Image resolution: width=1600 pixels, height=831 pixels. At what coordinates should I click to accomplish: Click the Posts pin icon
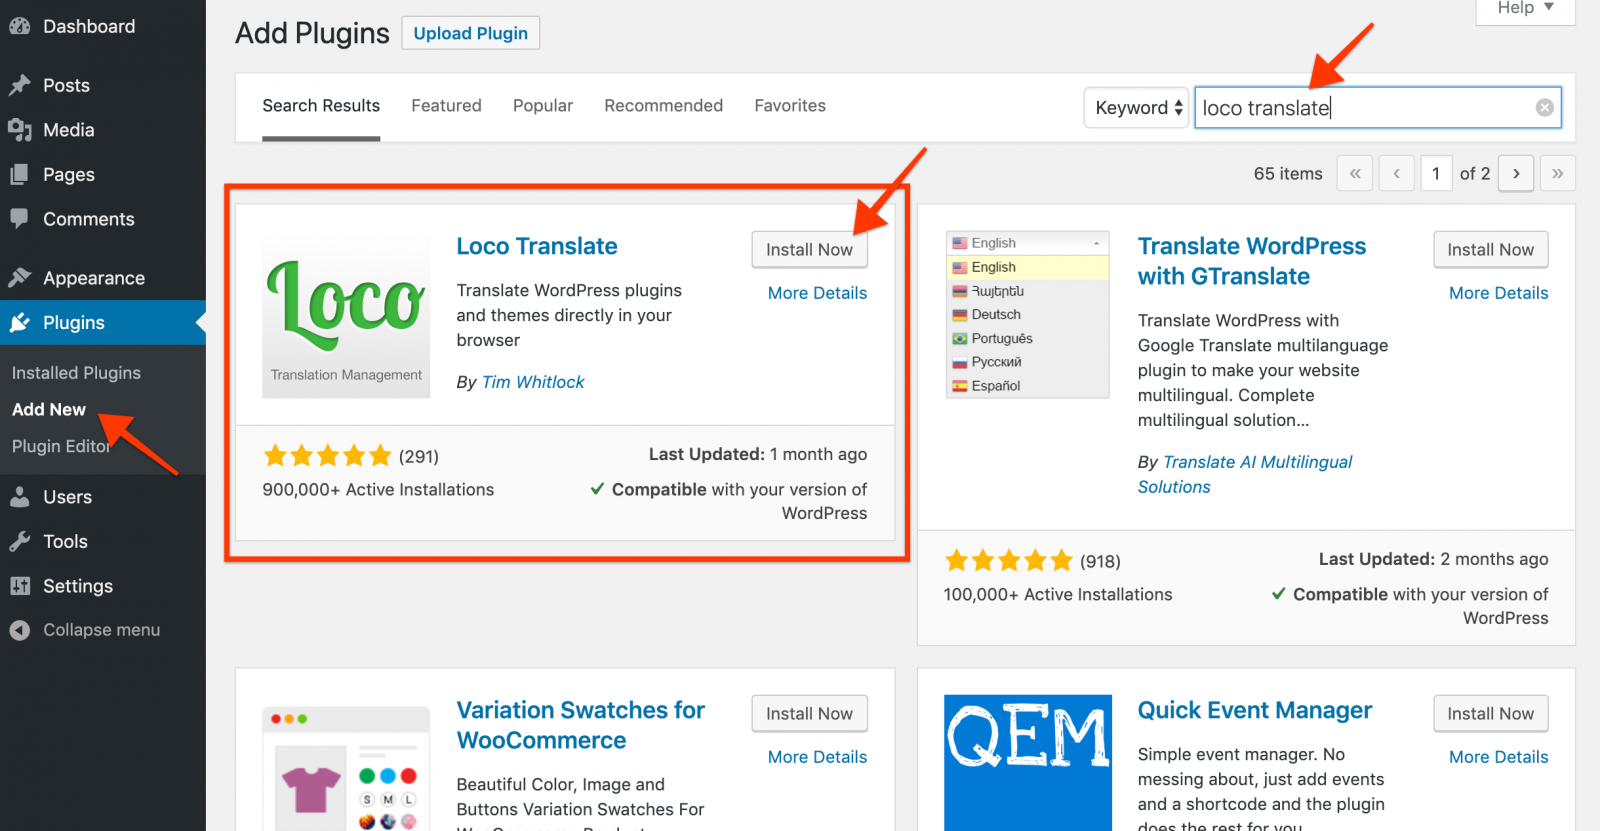pyautogui.click(x=20, y=86)
